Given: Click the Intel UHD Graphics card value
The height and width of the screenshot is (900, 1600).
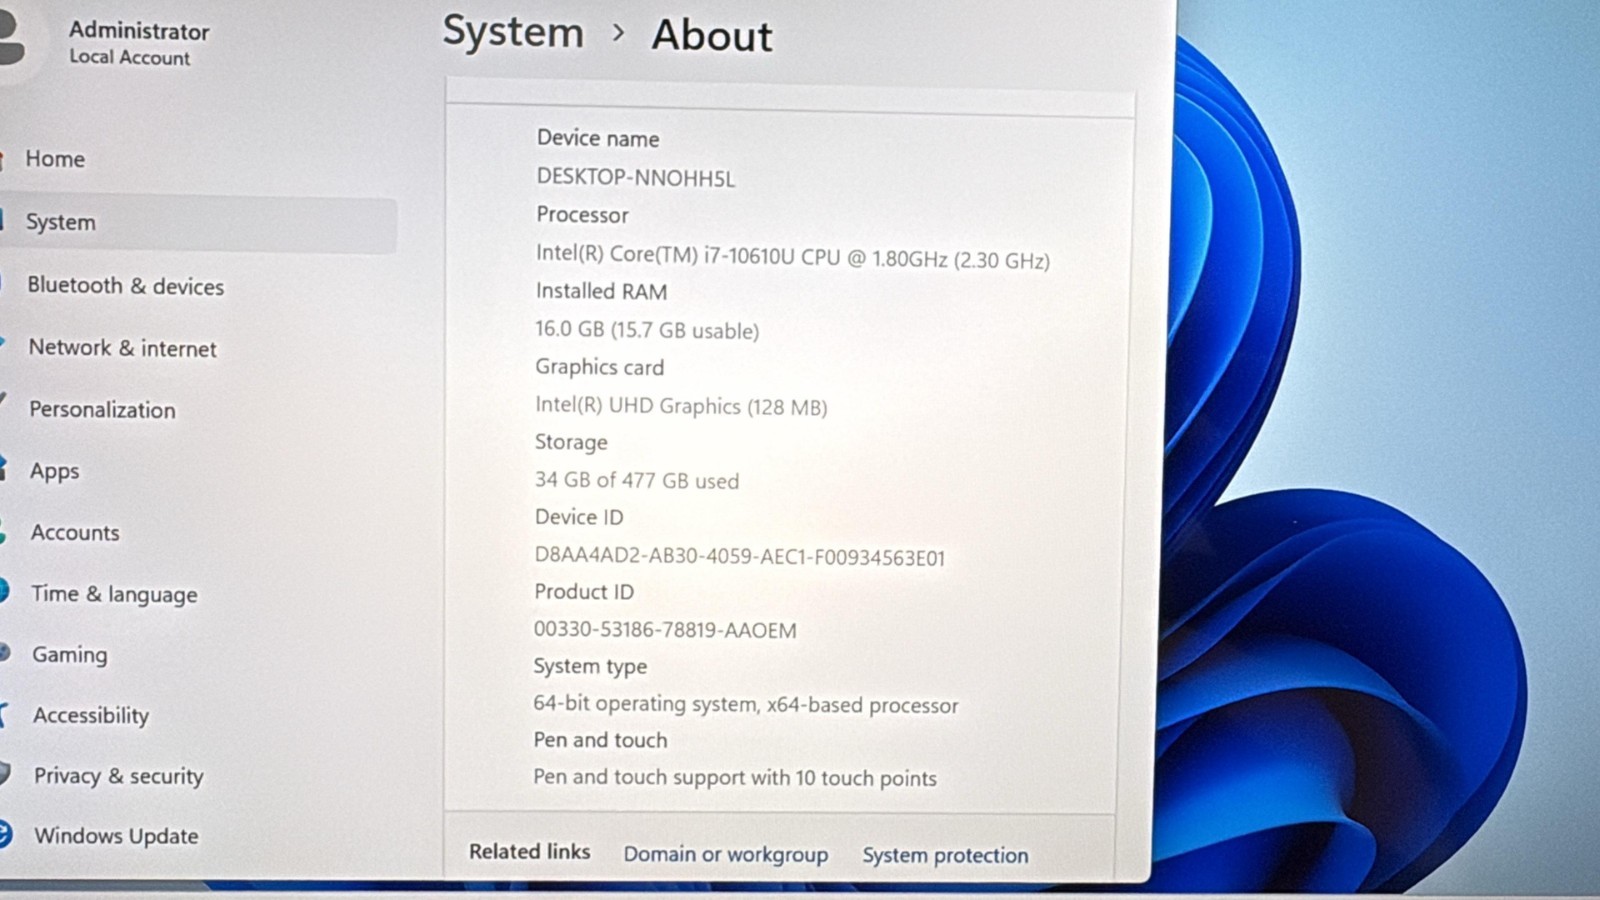Looking at the screenshot, I should [x=681, y=406].
